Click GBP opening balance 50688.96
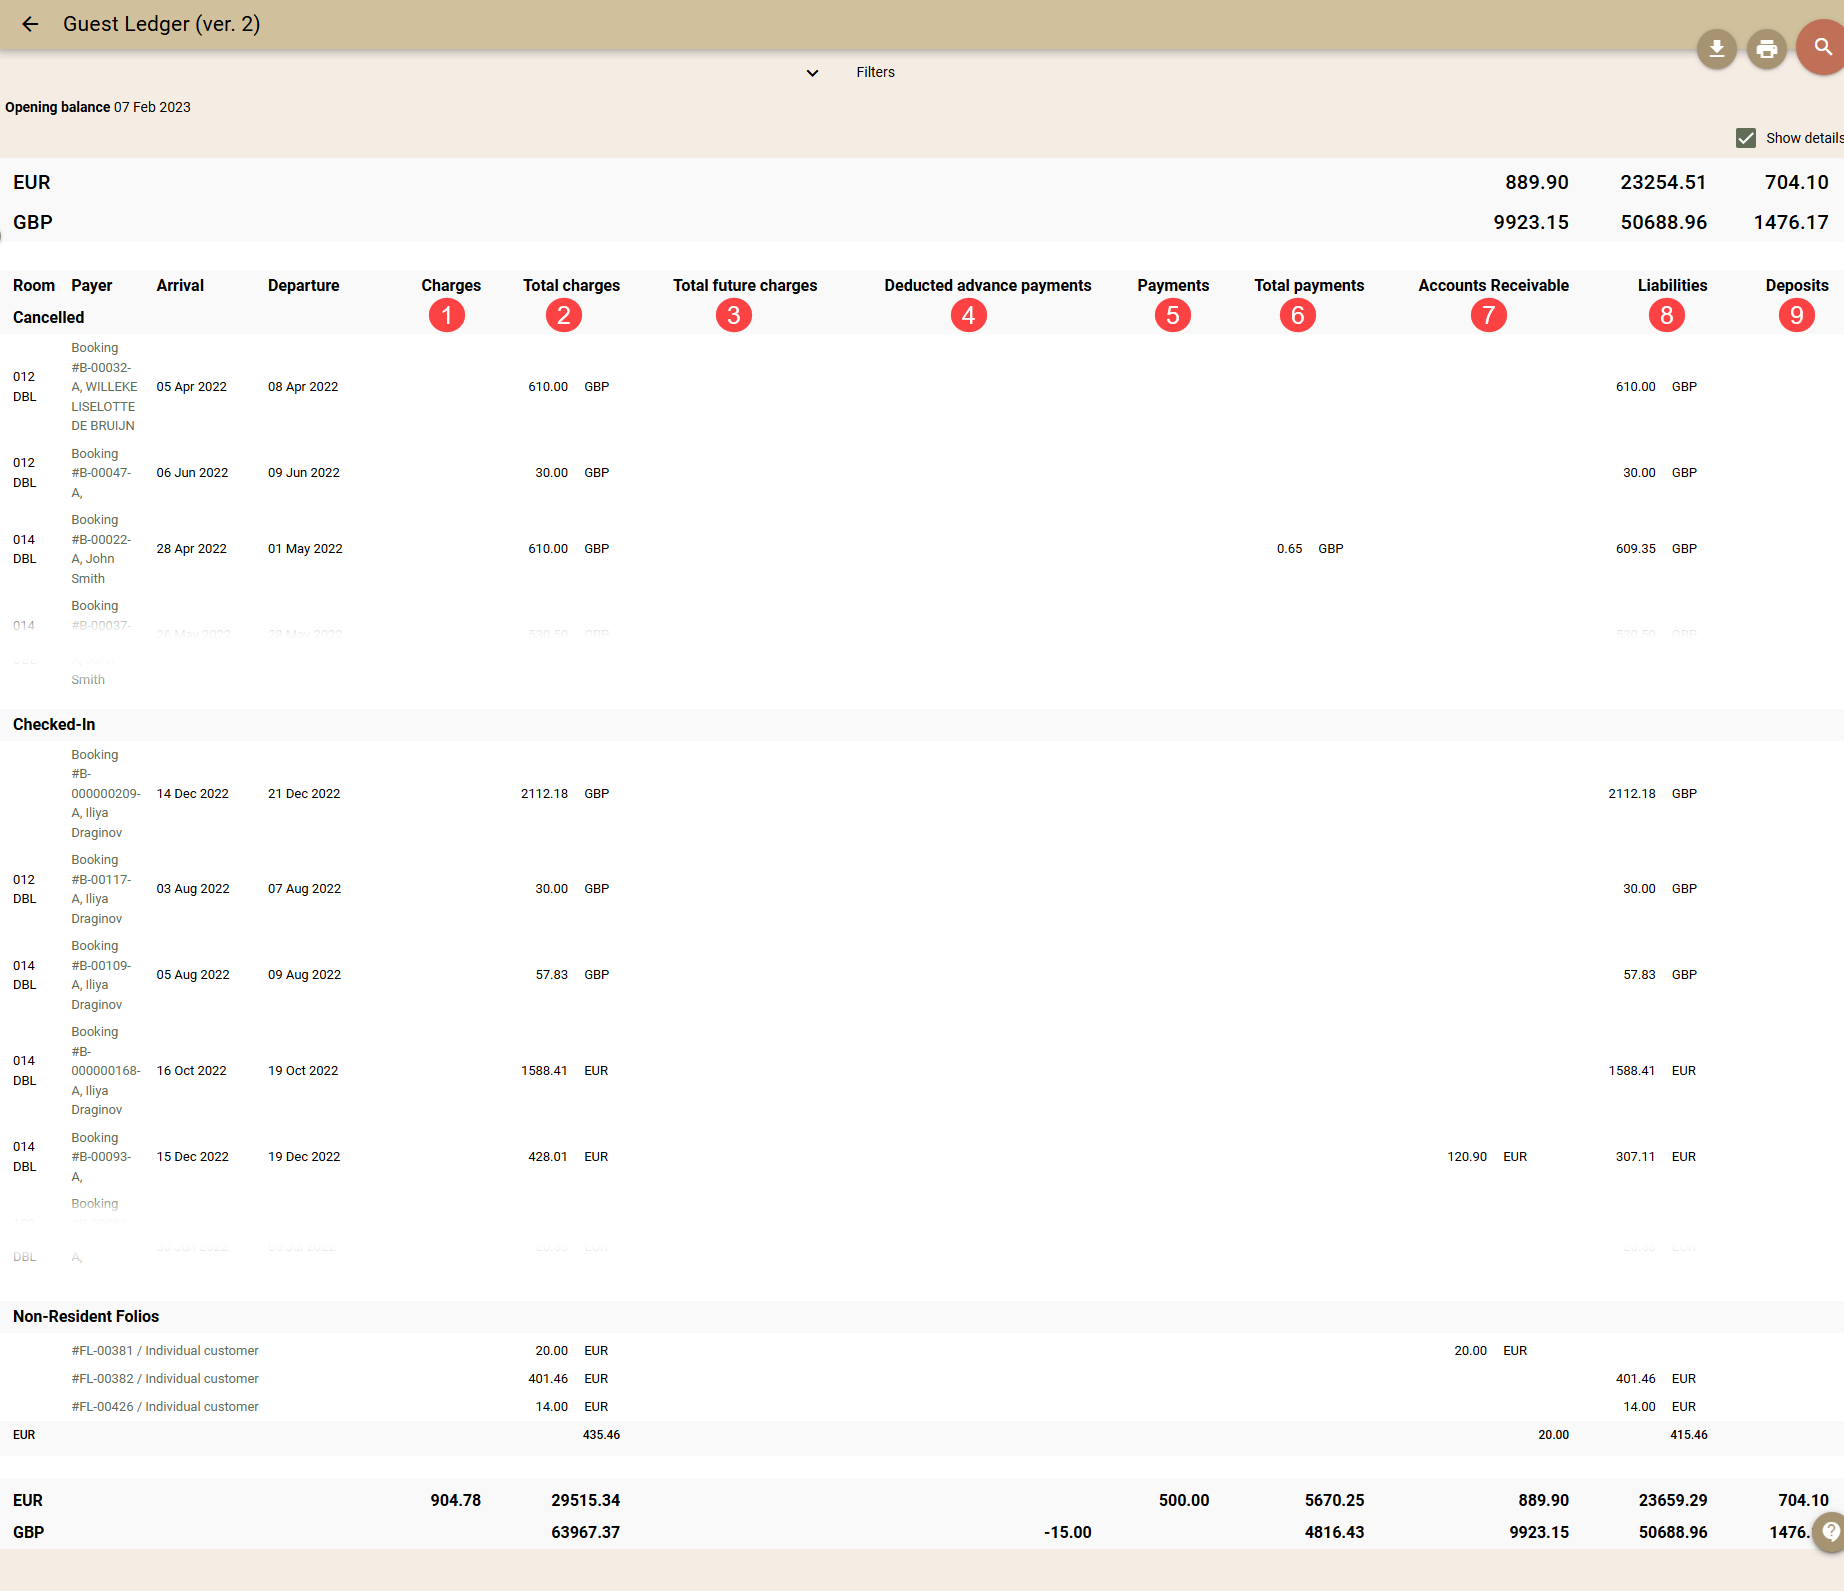 click(1663, 222)
